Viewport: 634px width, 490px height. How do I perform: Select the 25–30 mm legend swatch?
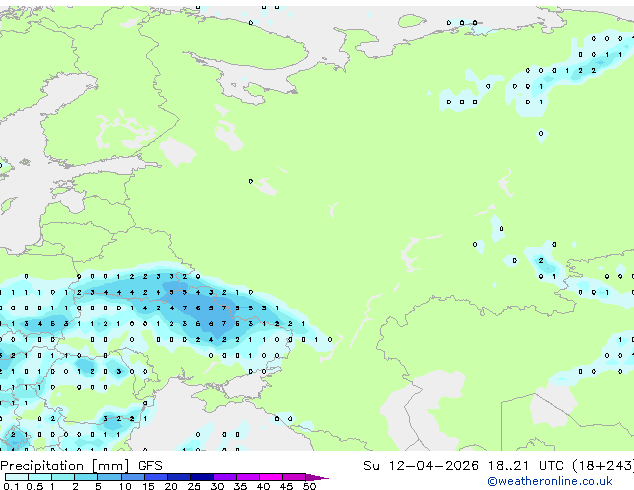pos(202,477)
